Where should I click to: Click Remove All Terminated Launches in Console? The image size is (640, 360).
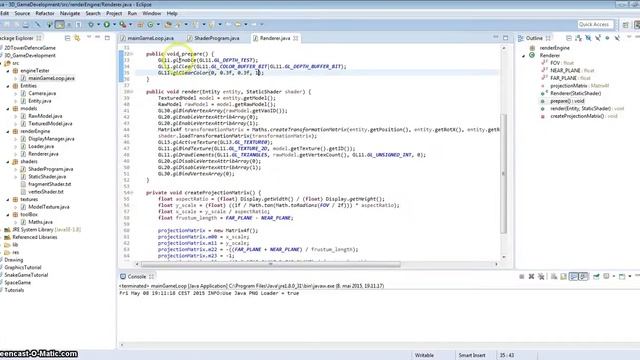[542, 277]
